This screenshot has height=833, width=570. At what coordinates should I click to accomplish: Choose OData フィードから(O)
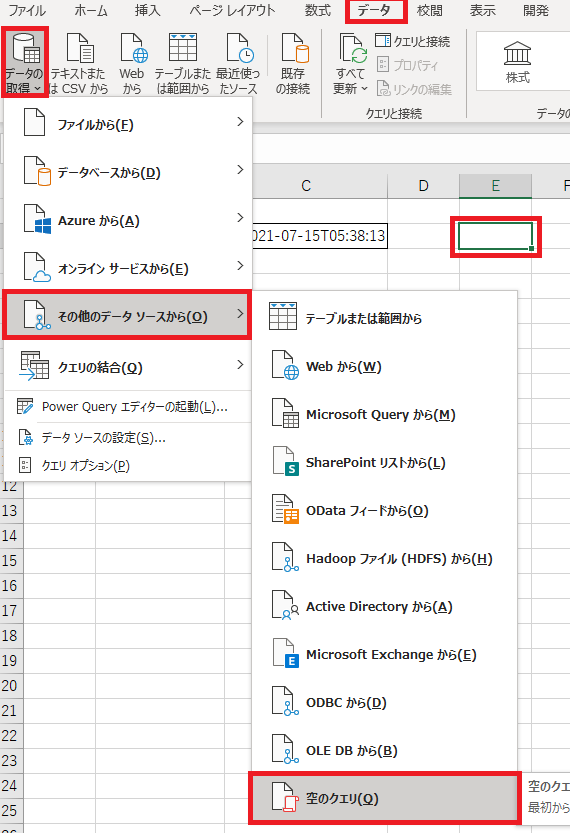(x=384, y=510)
